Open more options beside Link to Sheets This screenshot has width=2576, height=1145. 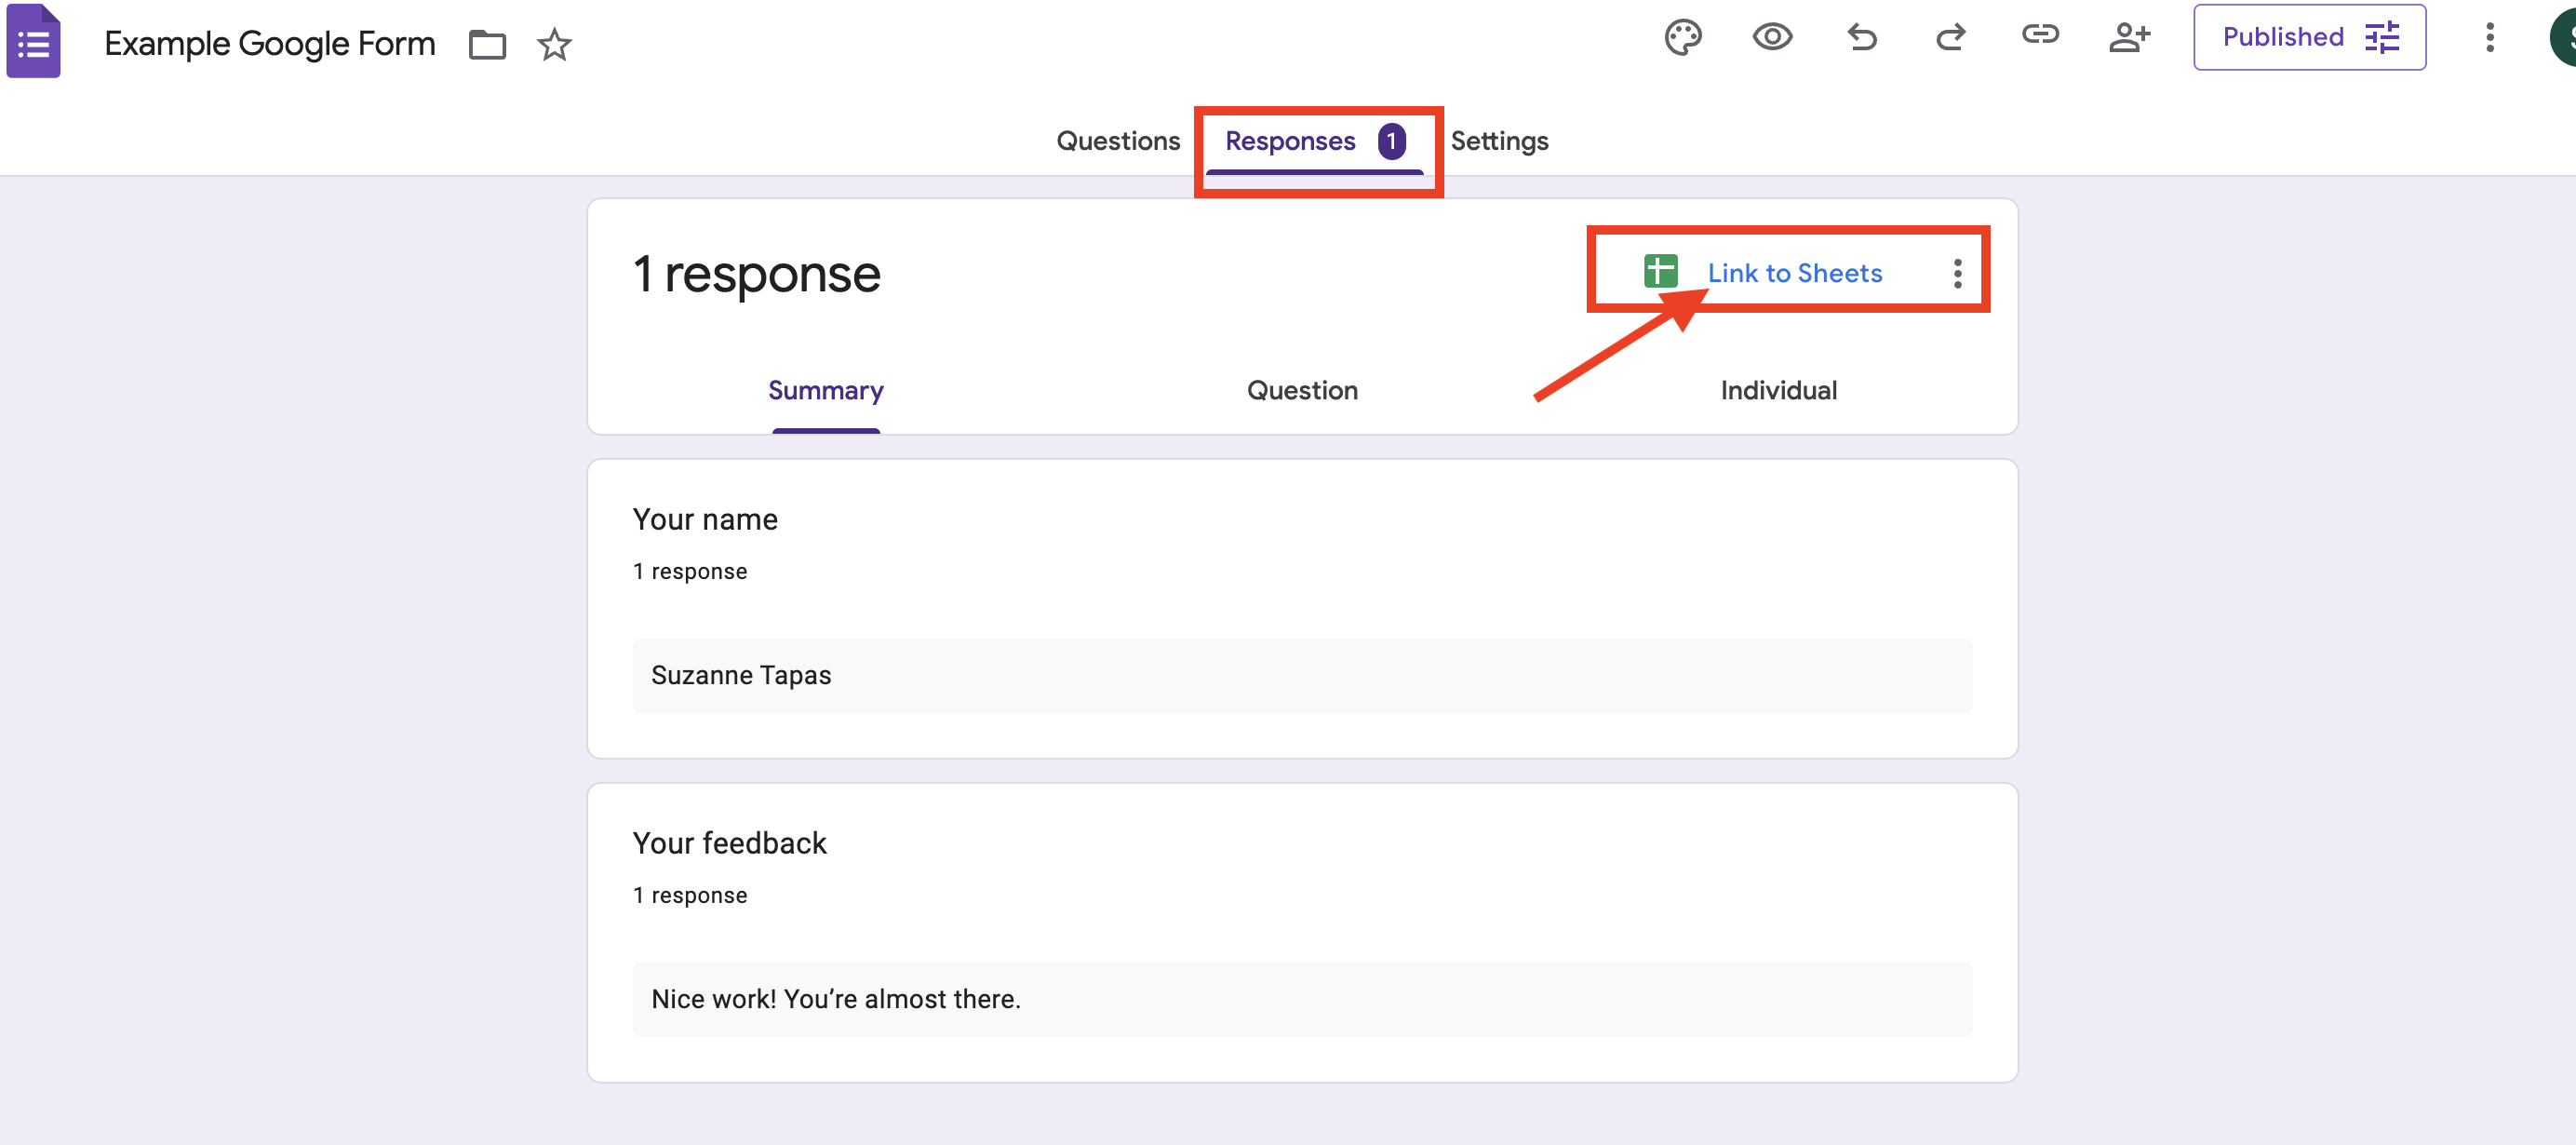1957,273
